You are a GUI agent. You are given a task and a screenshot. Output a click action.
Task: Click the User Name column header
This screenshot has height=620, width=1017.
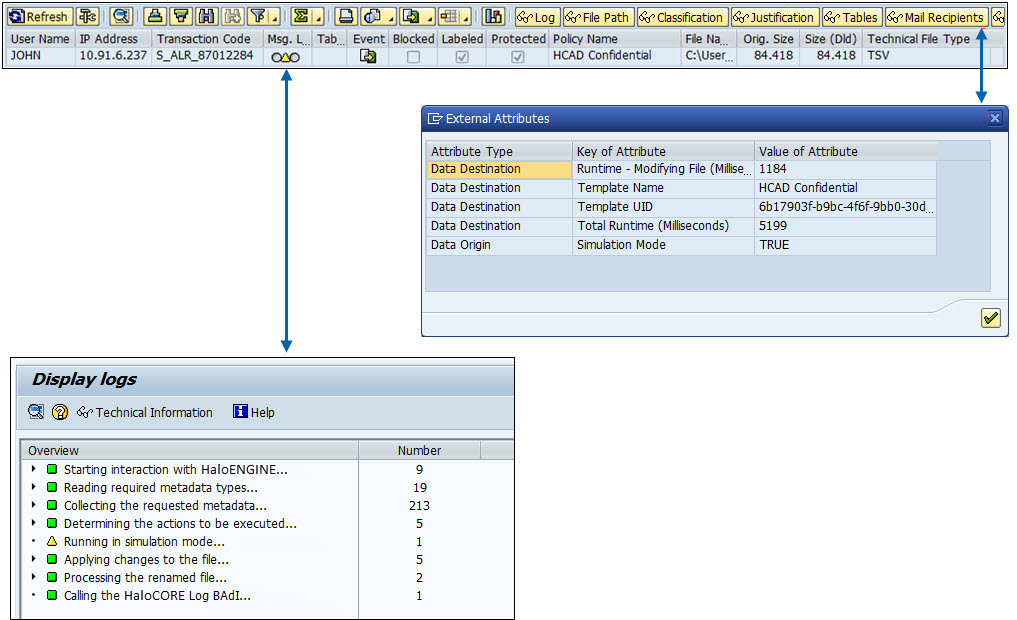(40, 39)
